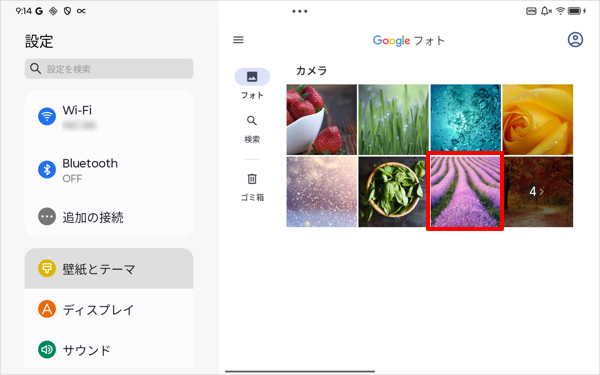The image size is (600, 375).
Task: Click the yellow wallpaper and theme icon
Action: click(47, 269)
